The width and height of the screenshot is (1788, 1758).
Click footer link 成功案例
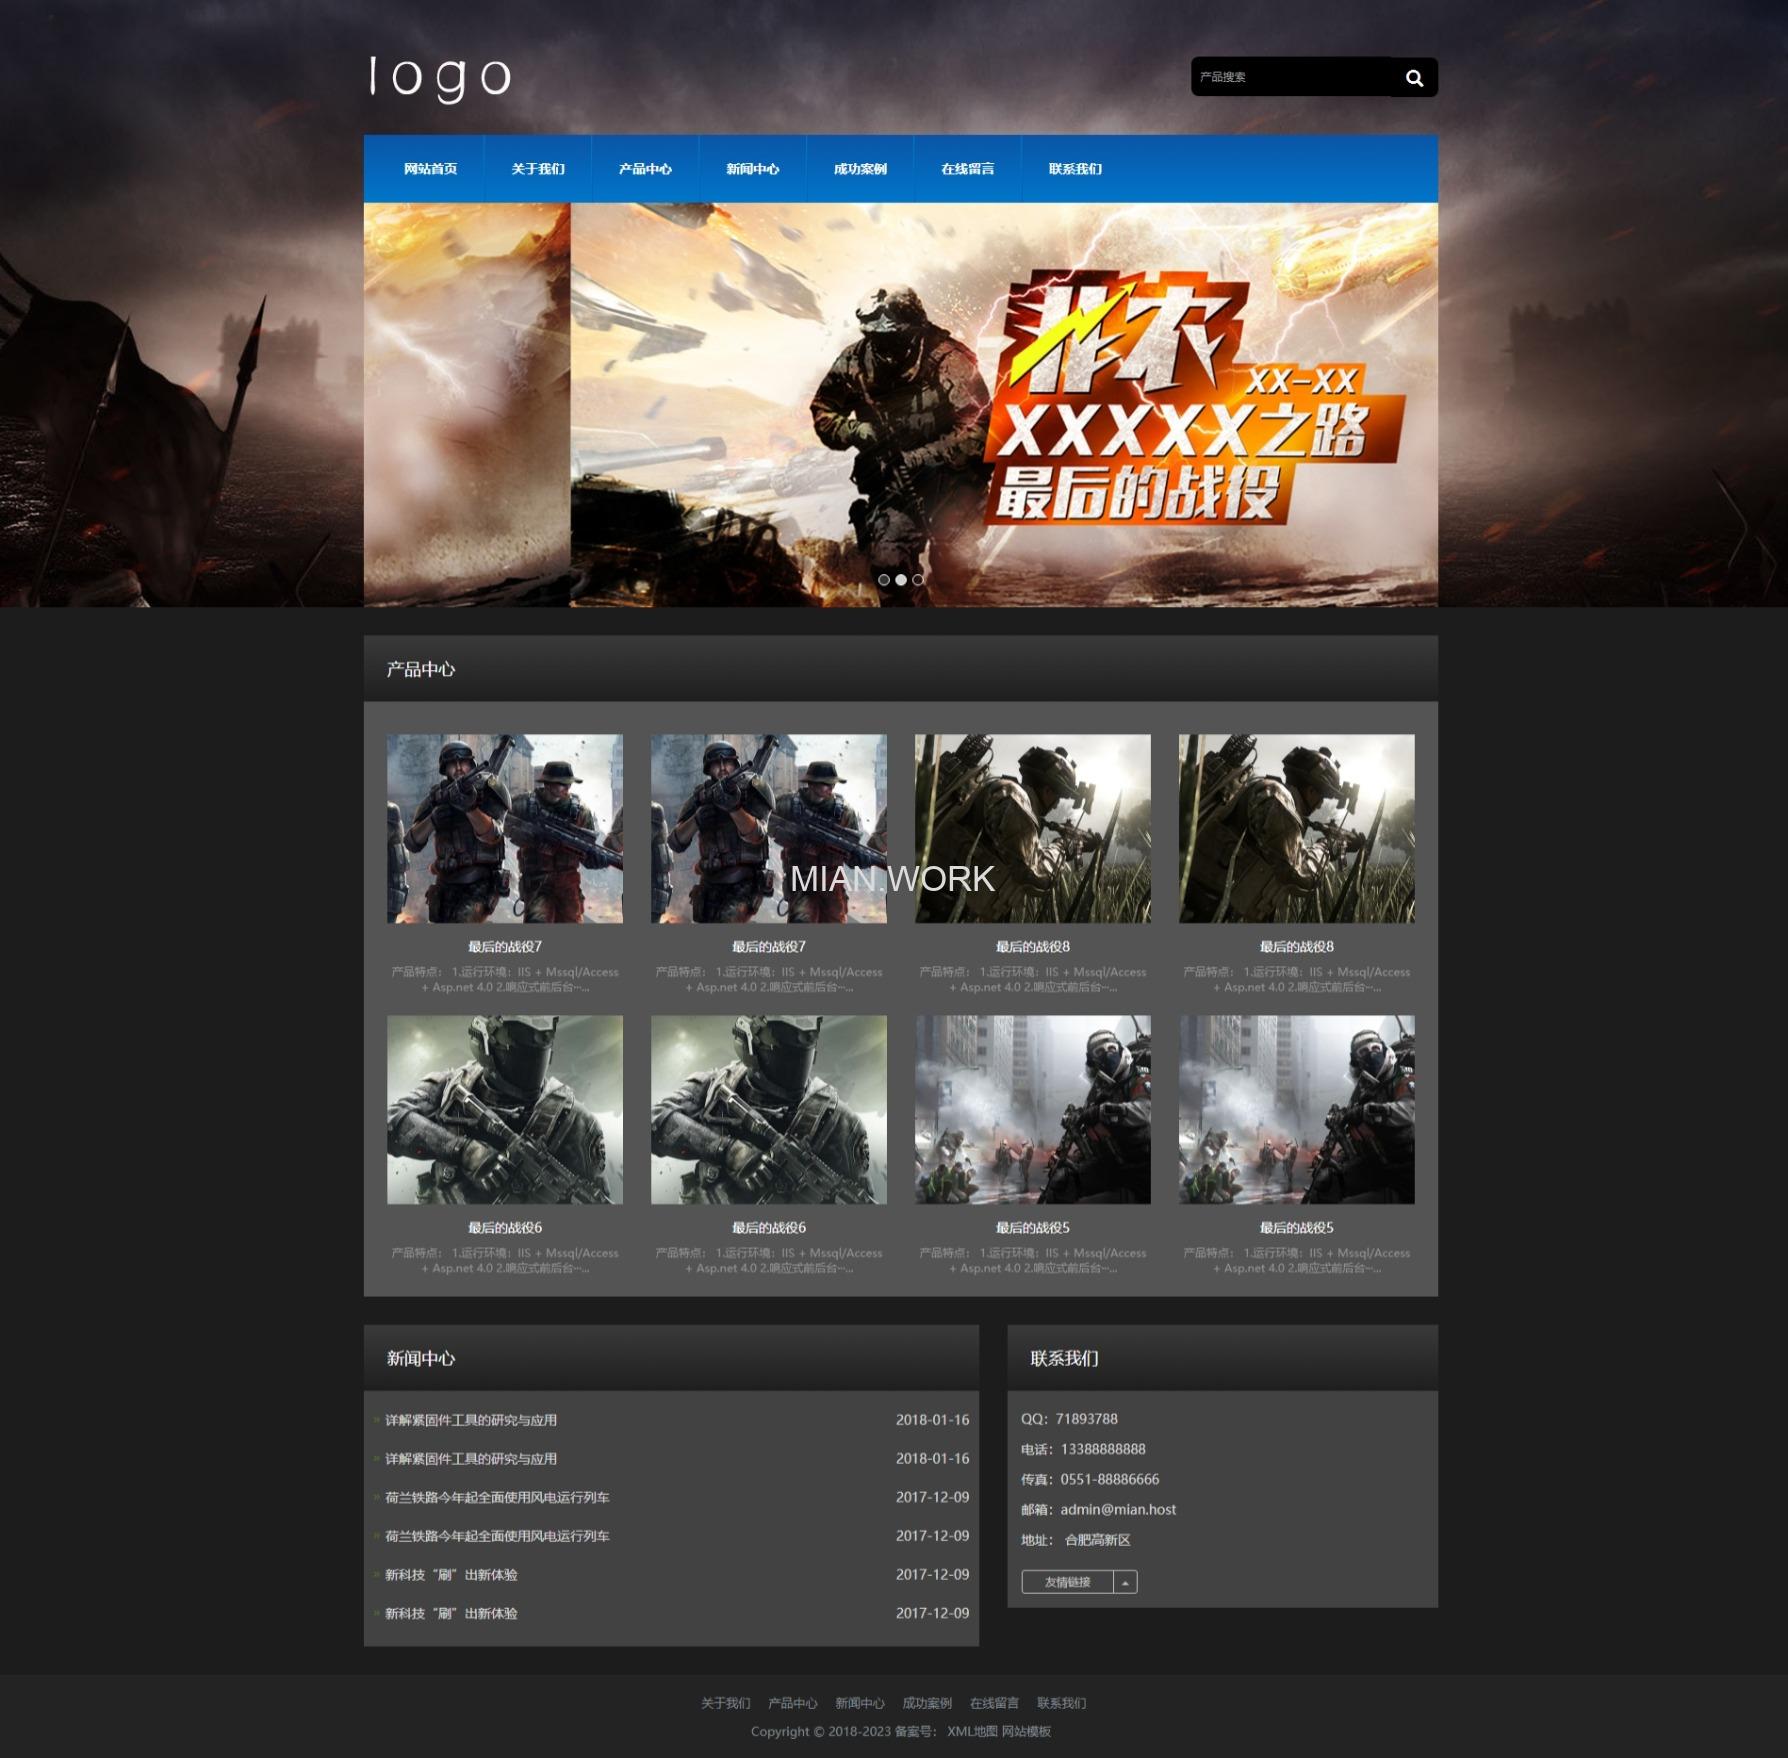click(x=927, y=1703)
